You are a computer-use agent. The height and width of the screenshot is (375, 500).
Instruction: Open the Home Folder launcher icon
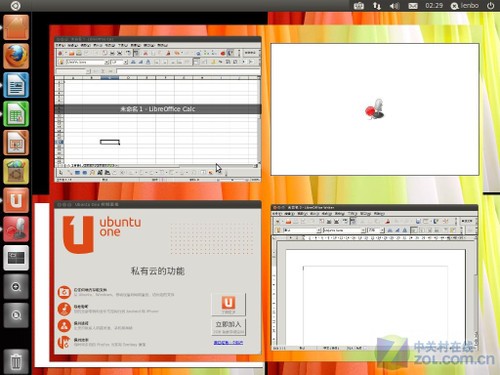click(x=16, y=27)
